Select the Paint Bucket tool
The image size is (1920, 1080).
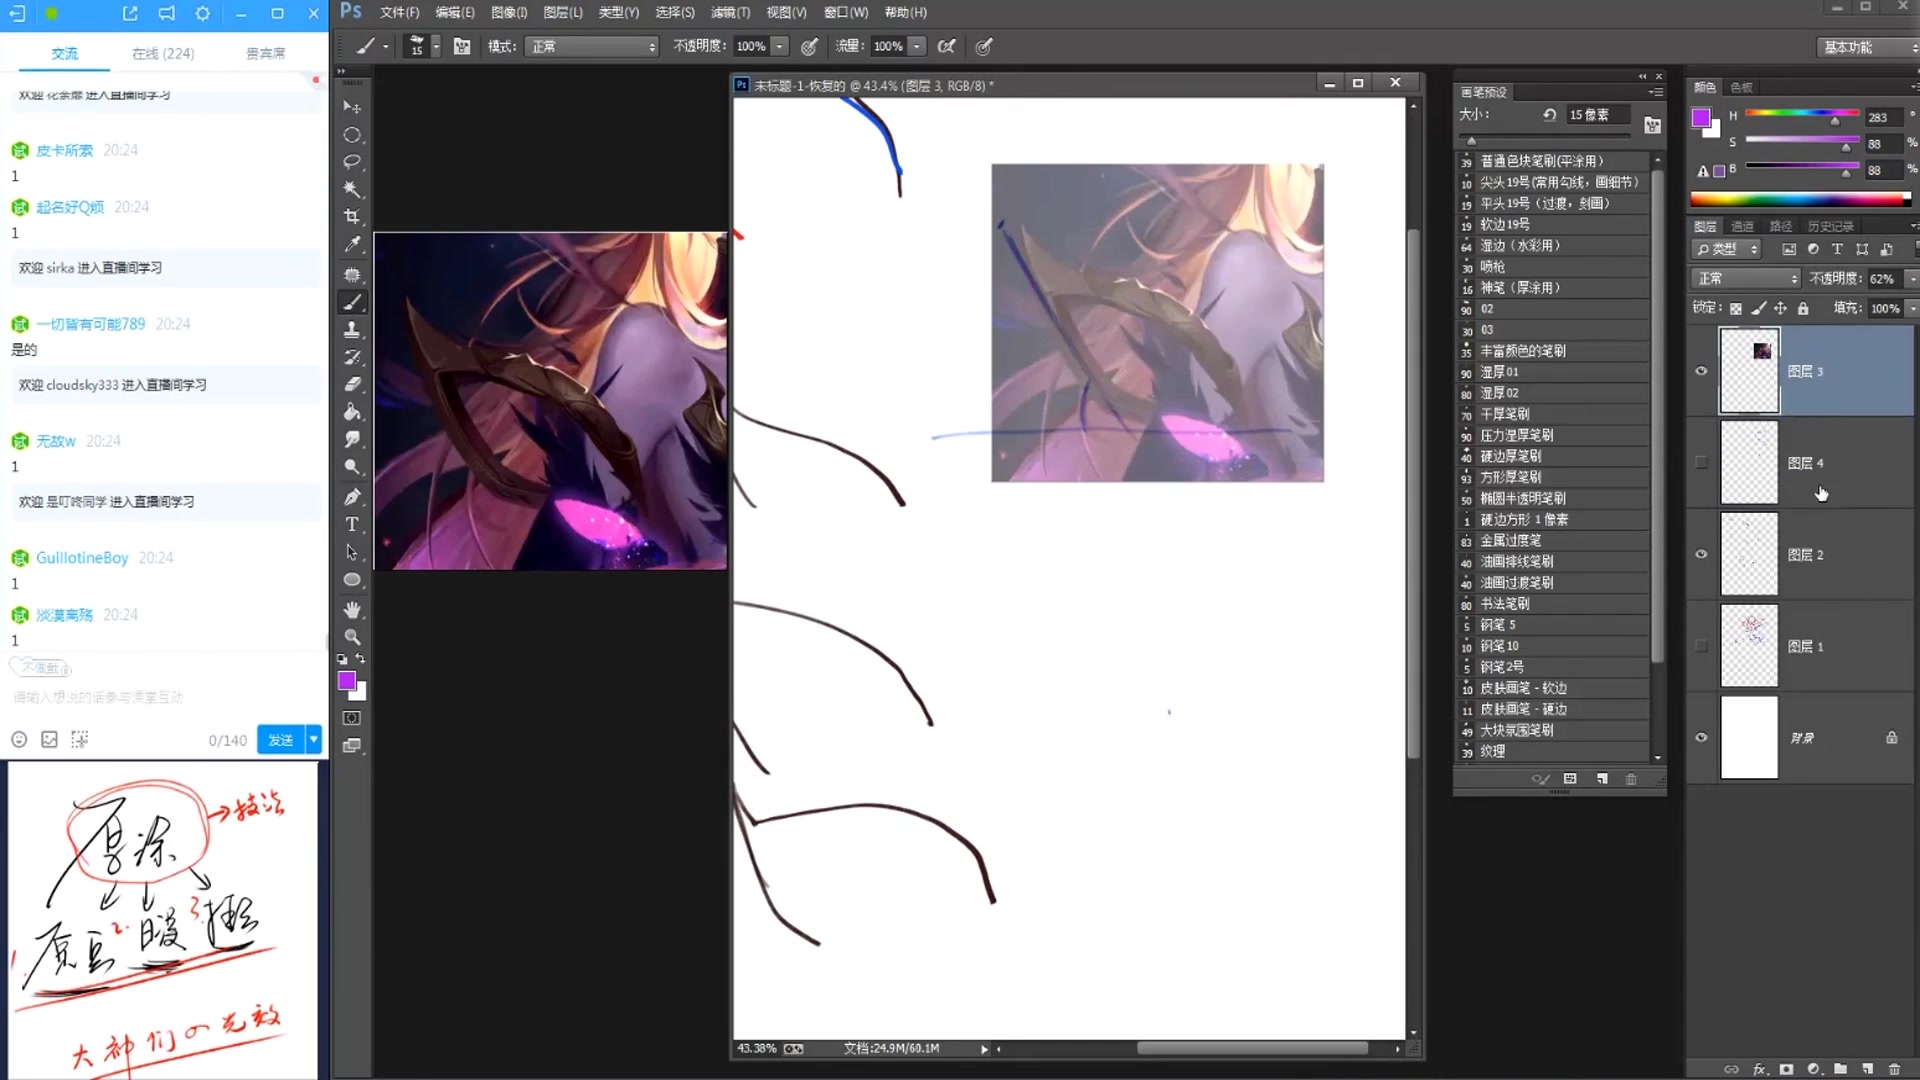click(352, 412)
